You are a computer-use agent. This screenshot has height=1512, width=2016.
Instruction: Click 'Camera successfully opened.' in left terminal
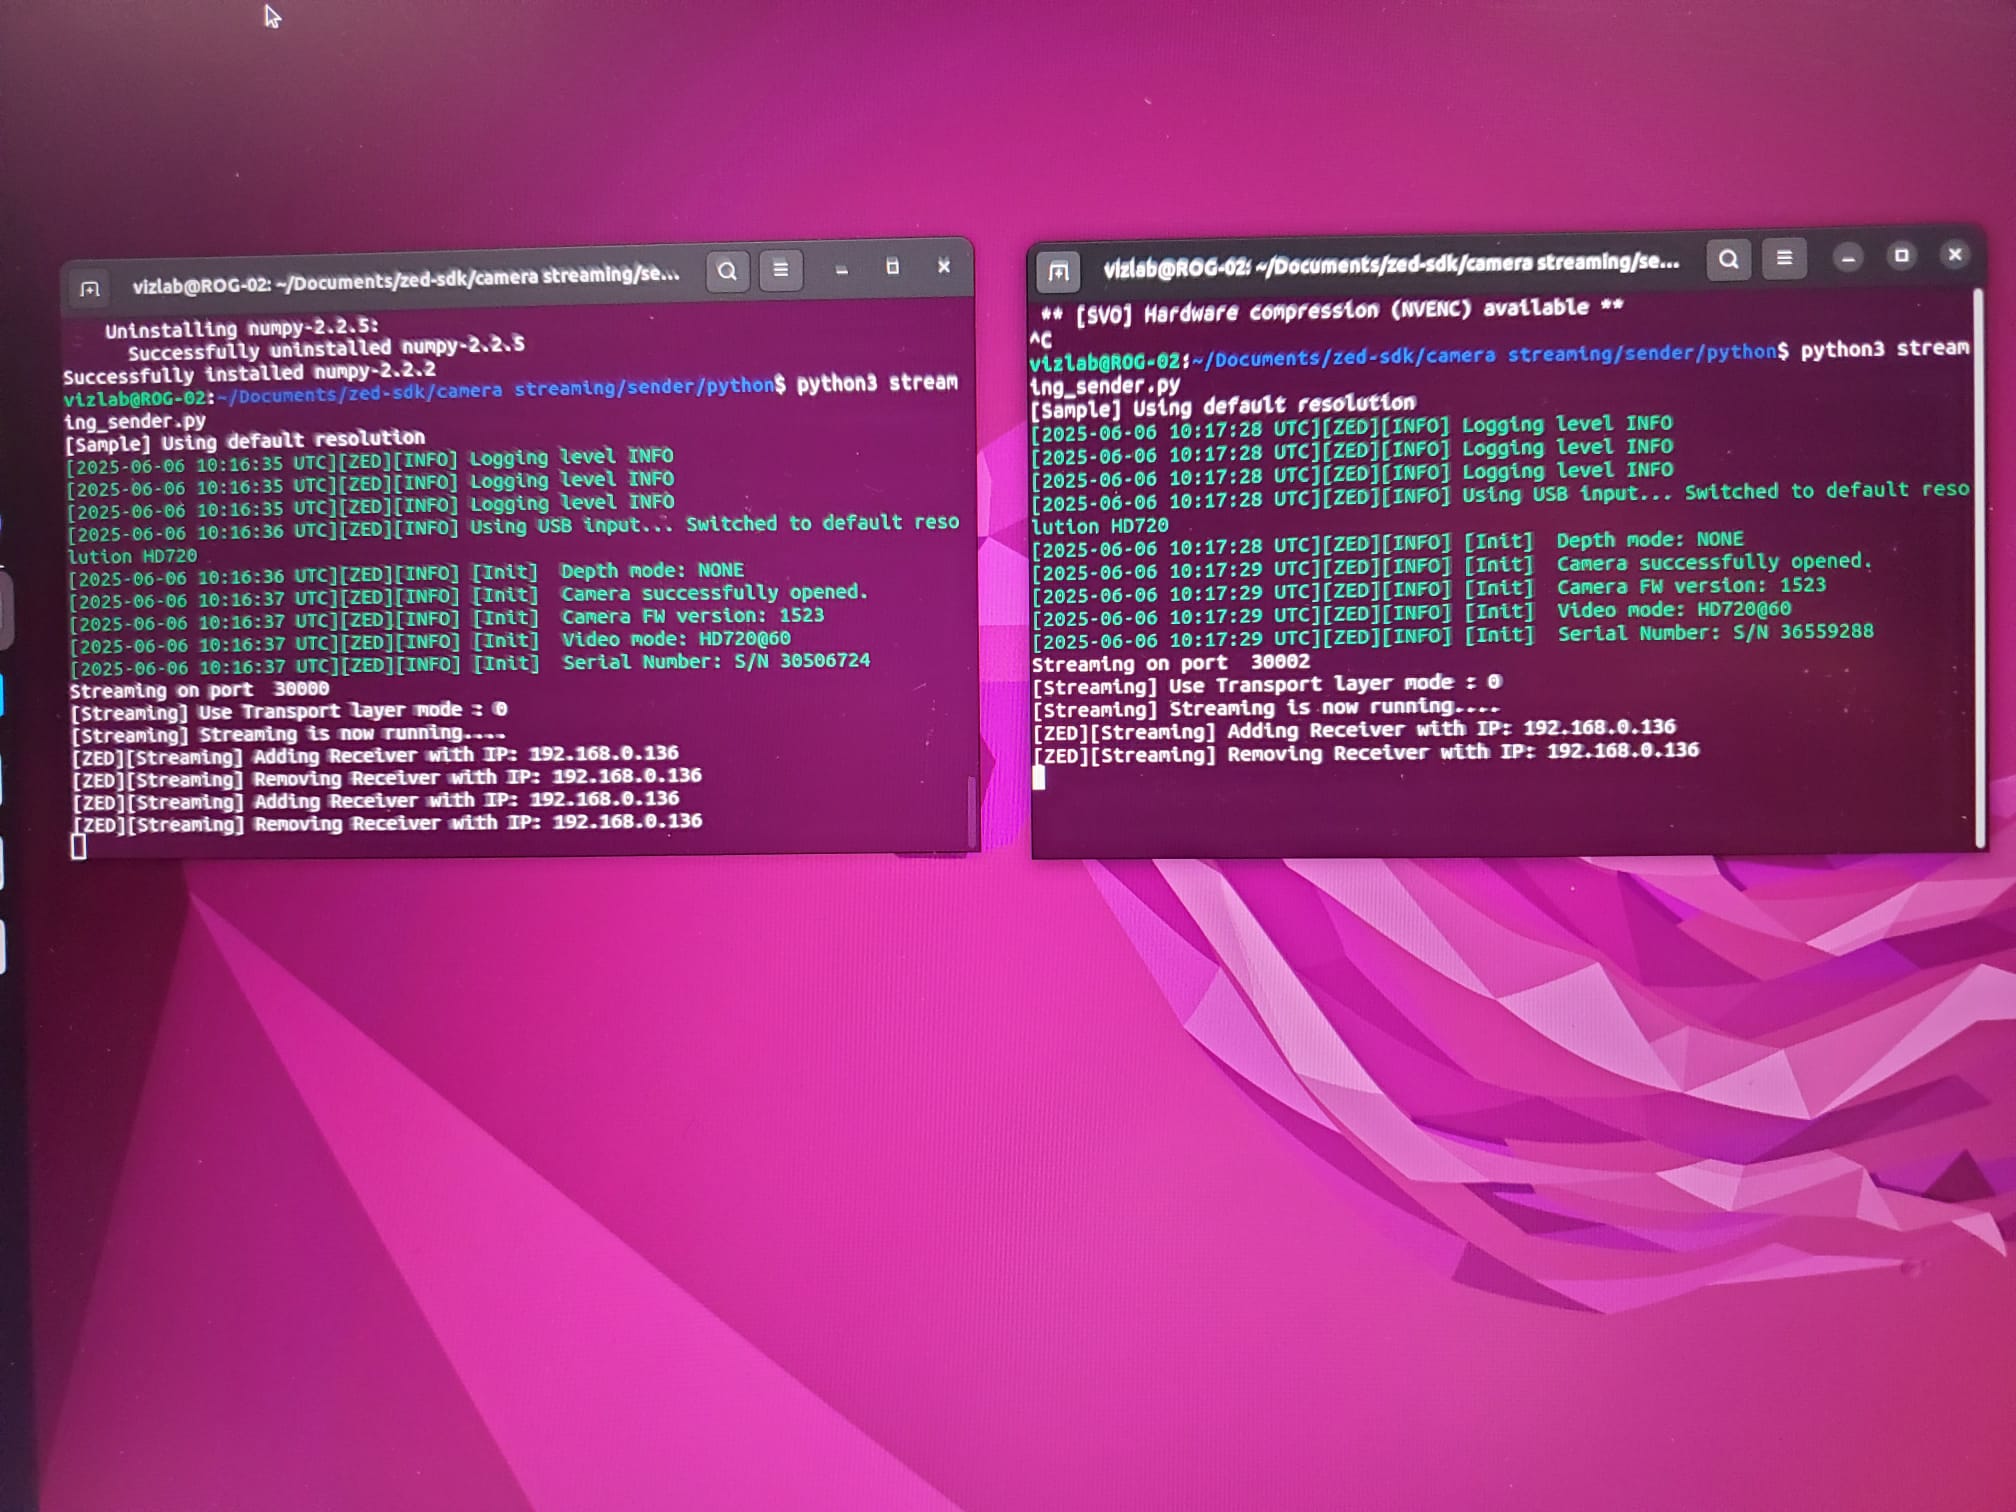click(x=714, y=593)
